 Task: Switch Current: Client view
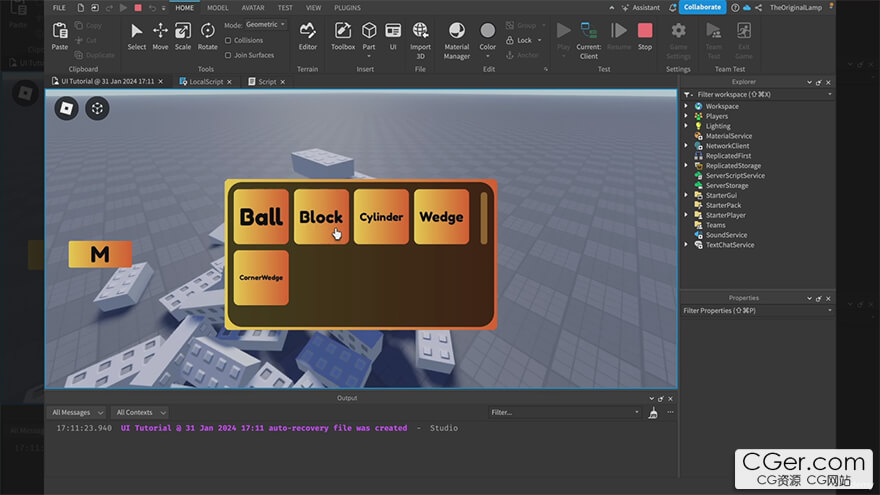click(588, 40)
